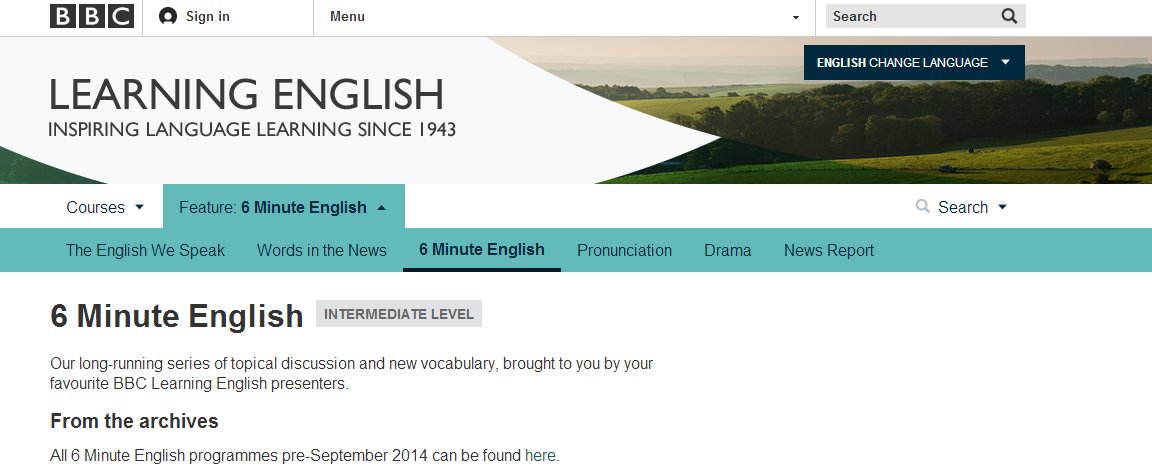Click the magnifier icon beside lower Search

coord(923,206)
